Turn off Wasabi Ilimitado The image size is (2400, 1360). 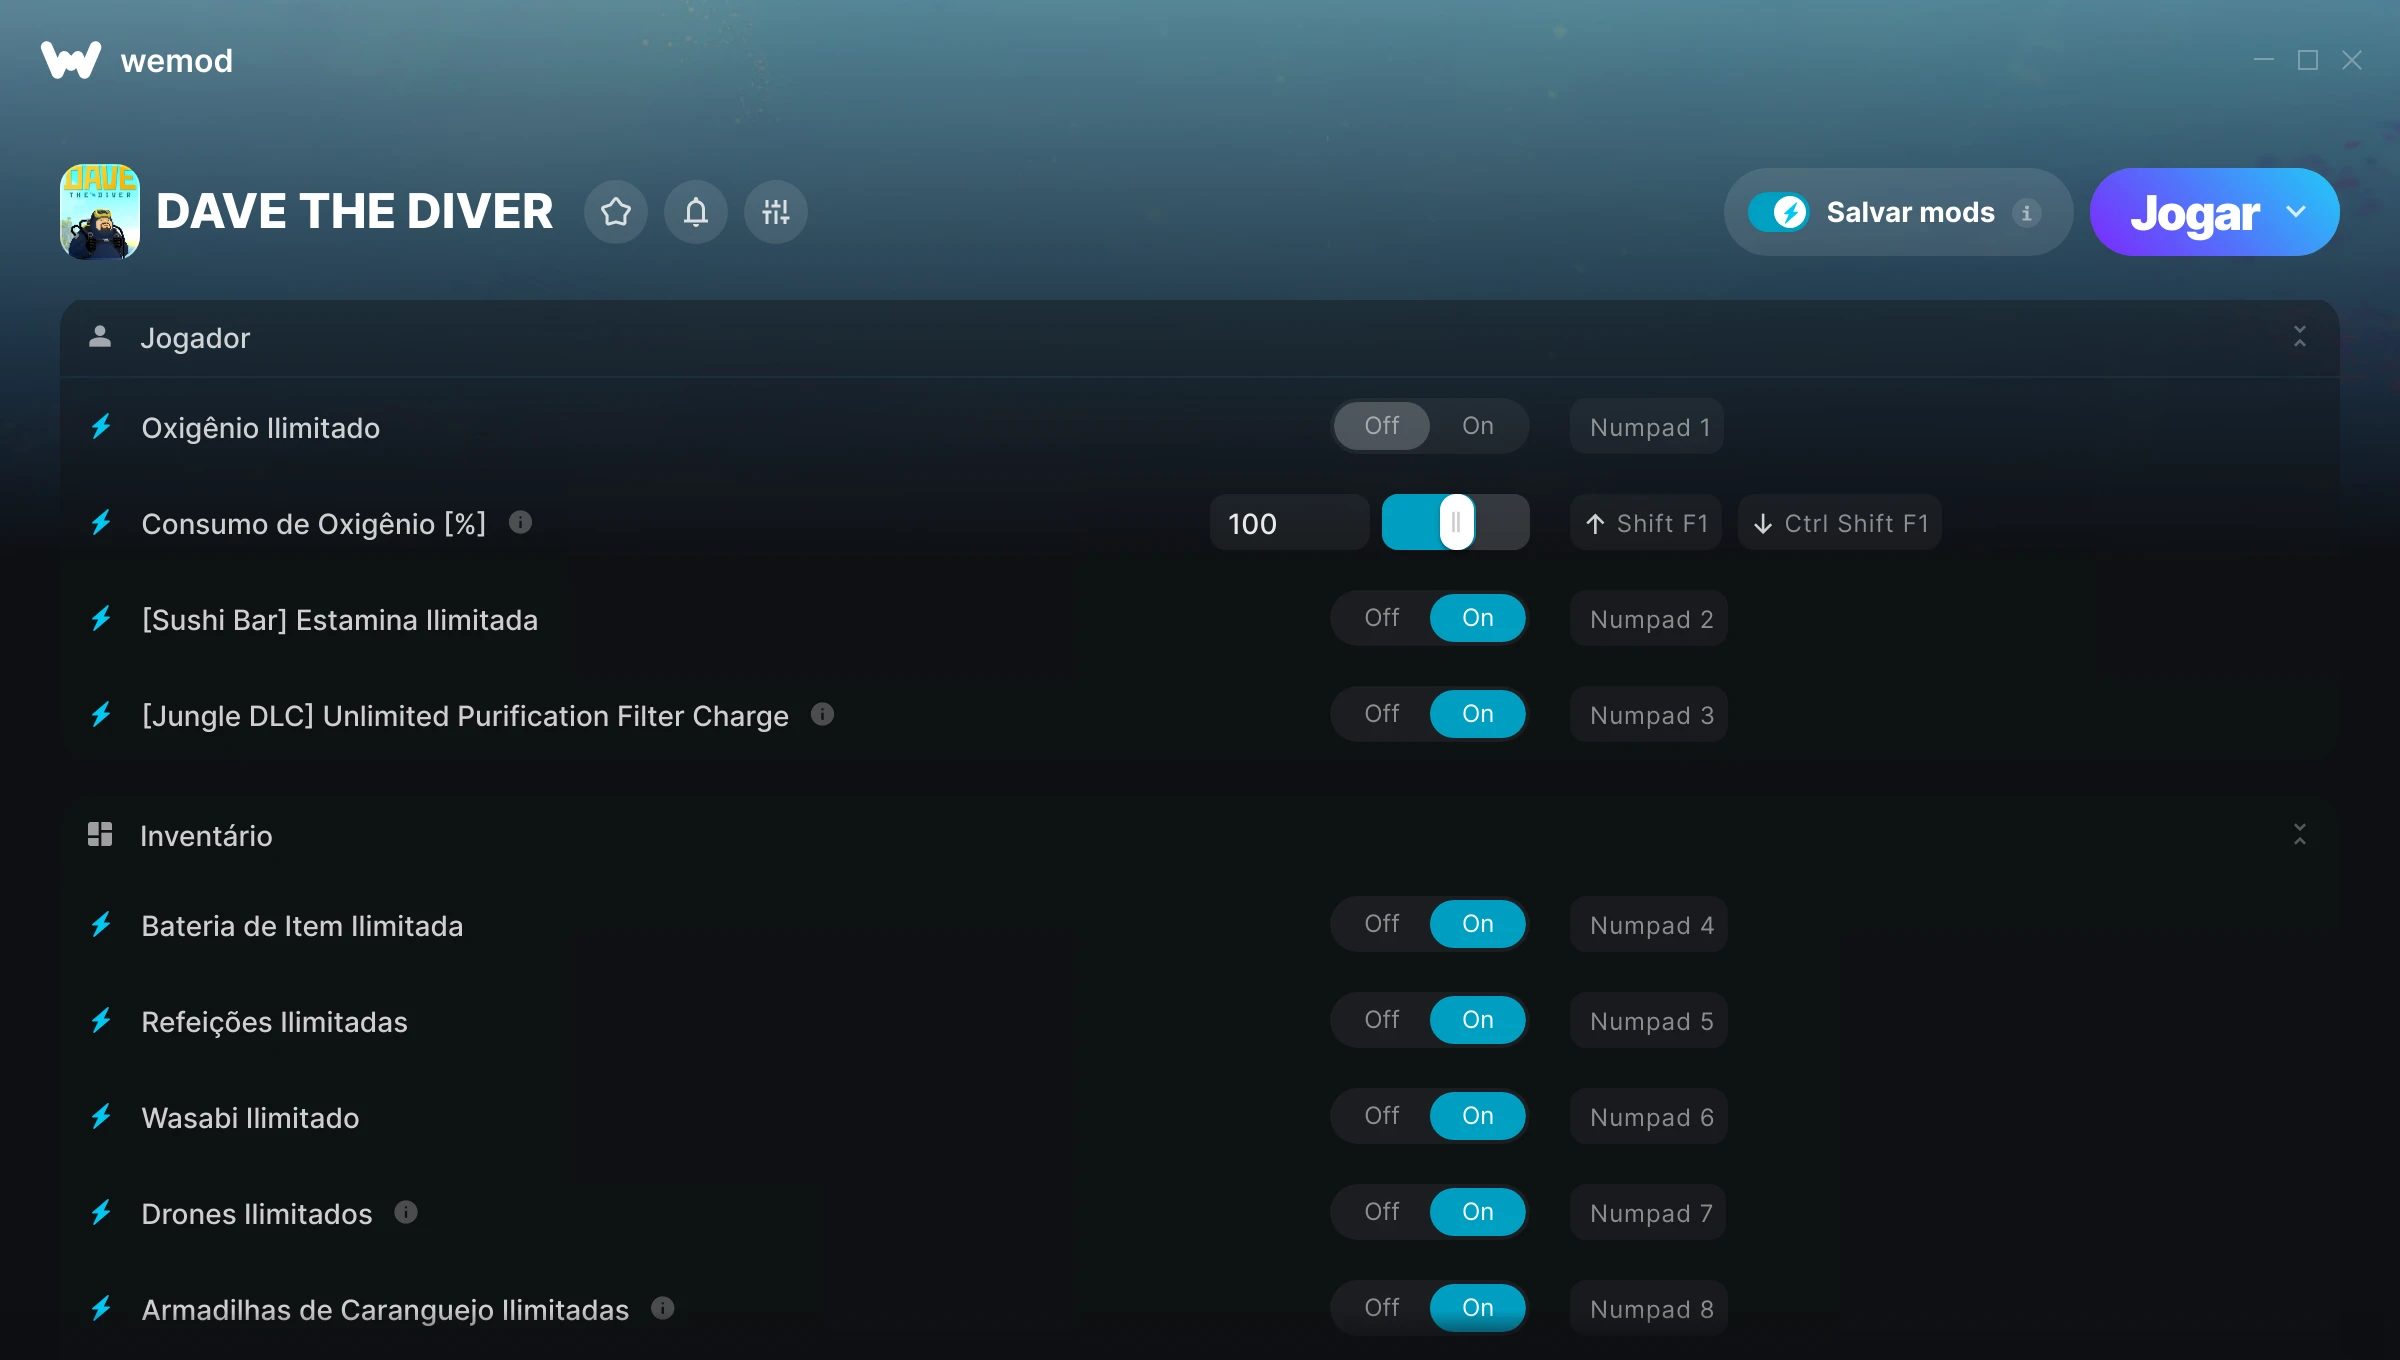(1382, 1116)
